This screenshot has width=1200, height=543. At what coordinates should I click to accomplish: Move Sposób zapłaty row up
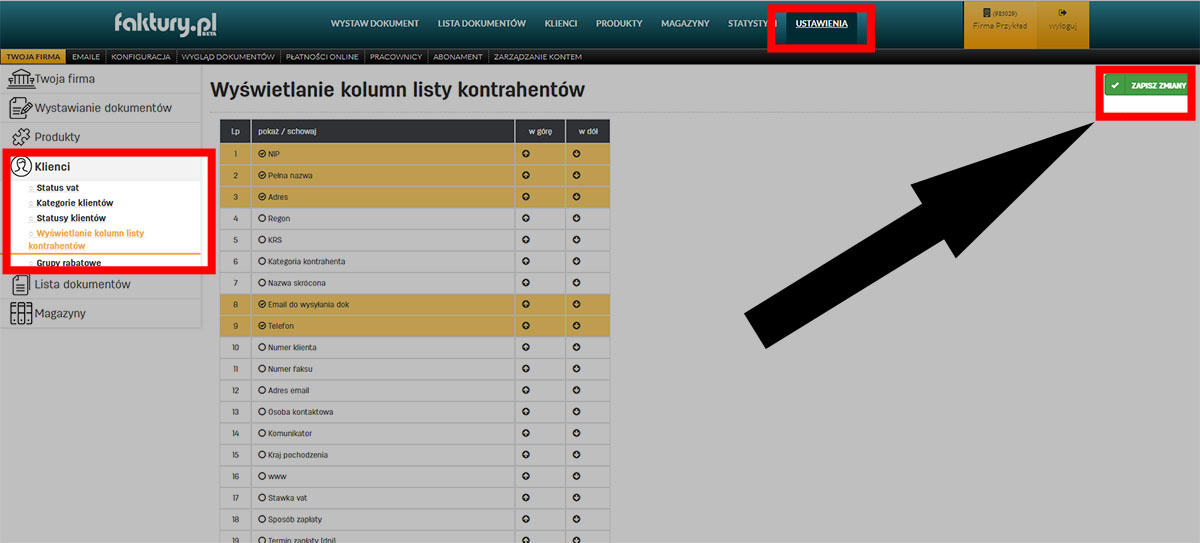pyautogui.click(x=526, y=519)
